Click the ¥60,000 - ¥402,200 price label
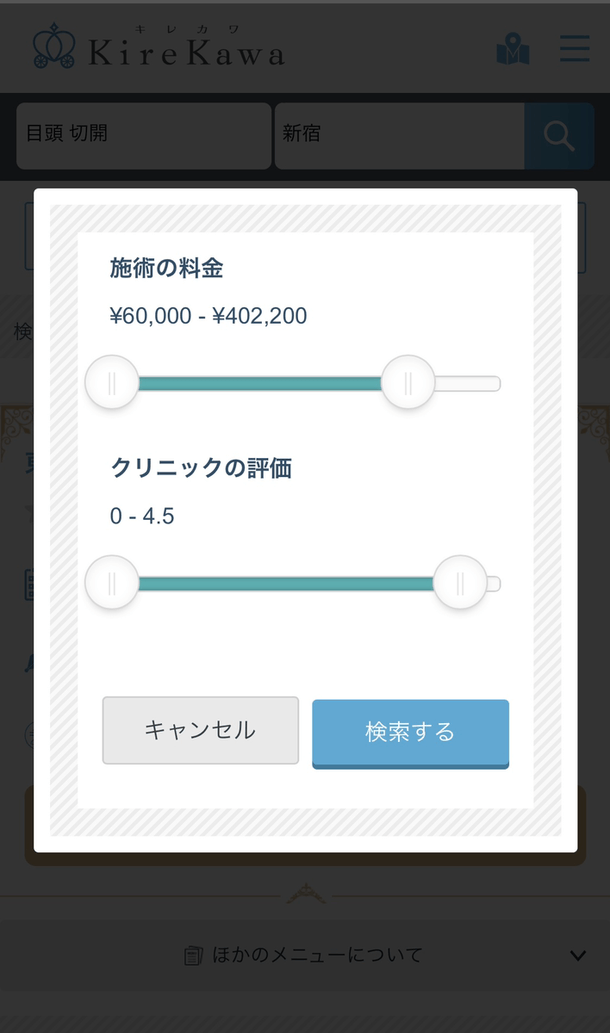 (207, 315)
